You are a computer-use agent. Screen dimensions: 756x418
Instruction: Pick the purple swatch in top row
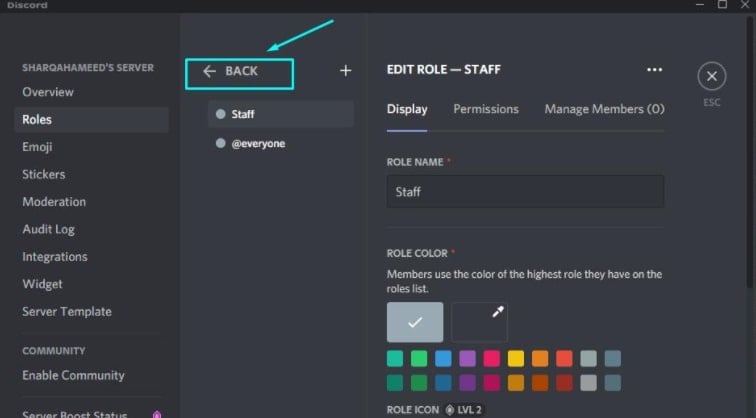[x=467, y=359]
